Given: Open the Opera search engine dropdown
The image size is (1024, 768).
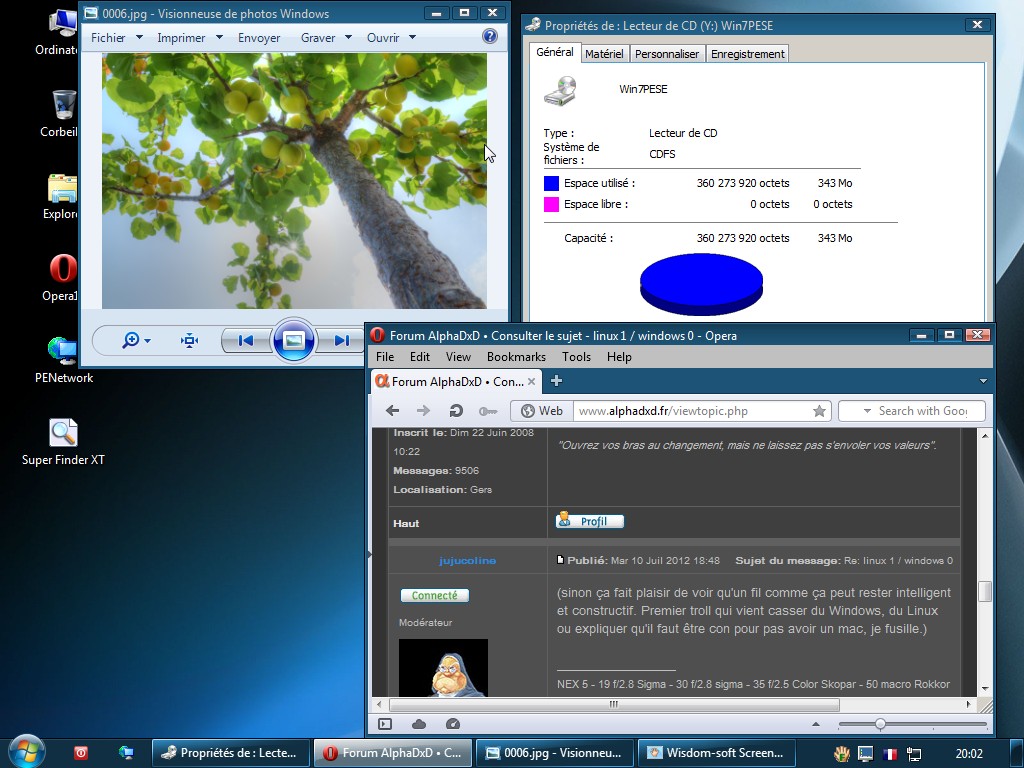Looking at the screenshot, I should click(x=867, y=411).
